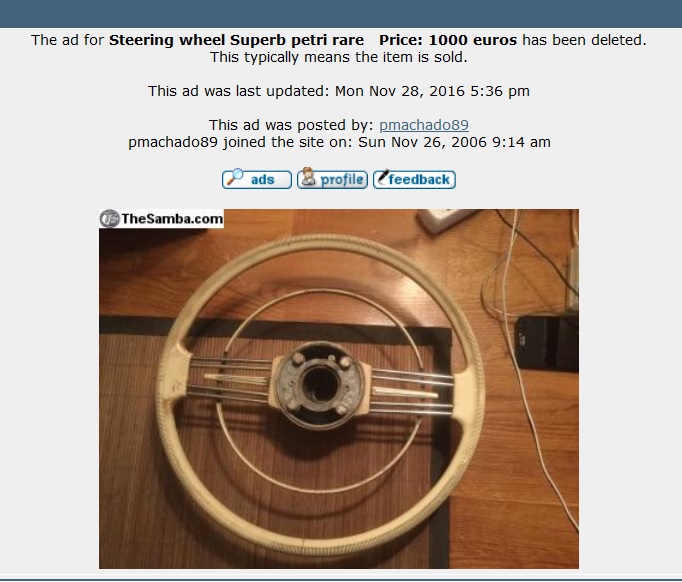Click the TheSamba.com watermark text
Image resolution: width=682 pixels, height=582 pixels.
coord(172,218)
